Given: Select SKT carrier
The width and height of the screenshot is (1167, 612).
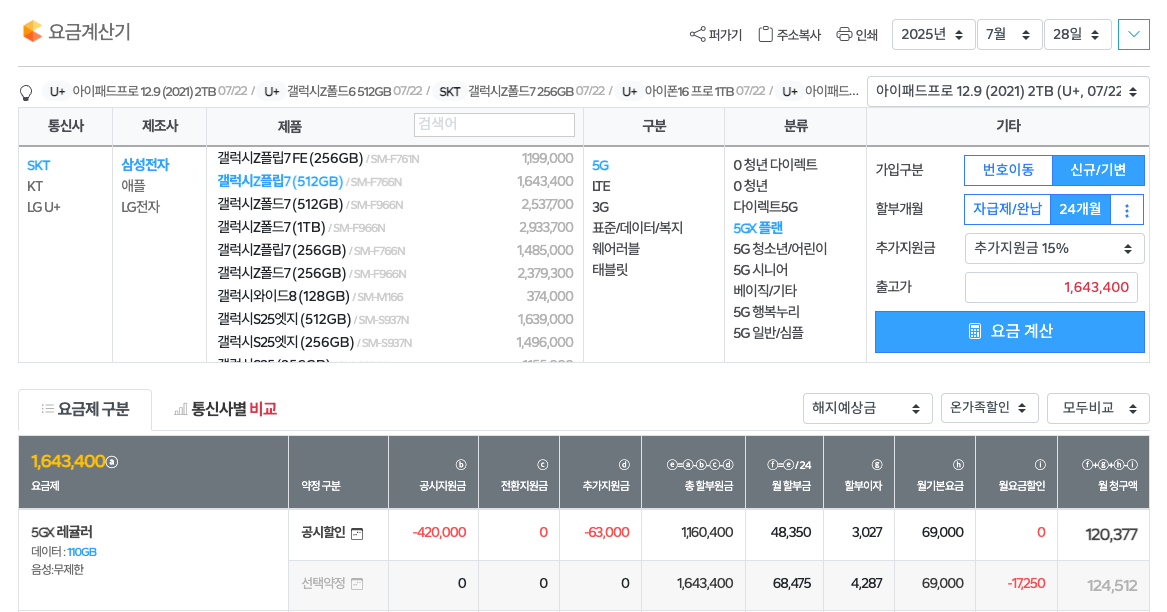Looking at the screenshot, I should tap(39, 165).
